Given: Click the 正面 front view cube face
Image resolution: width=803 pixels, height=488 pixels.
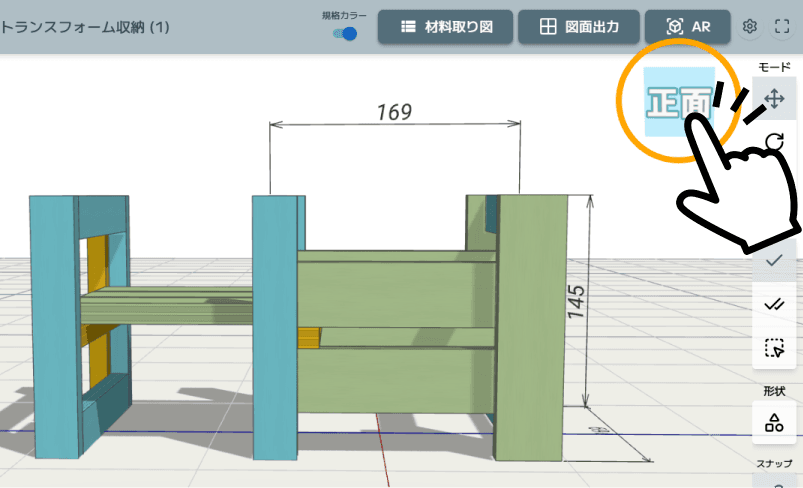Looking at the screenshot, I should (x=679, y=102).
